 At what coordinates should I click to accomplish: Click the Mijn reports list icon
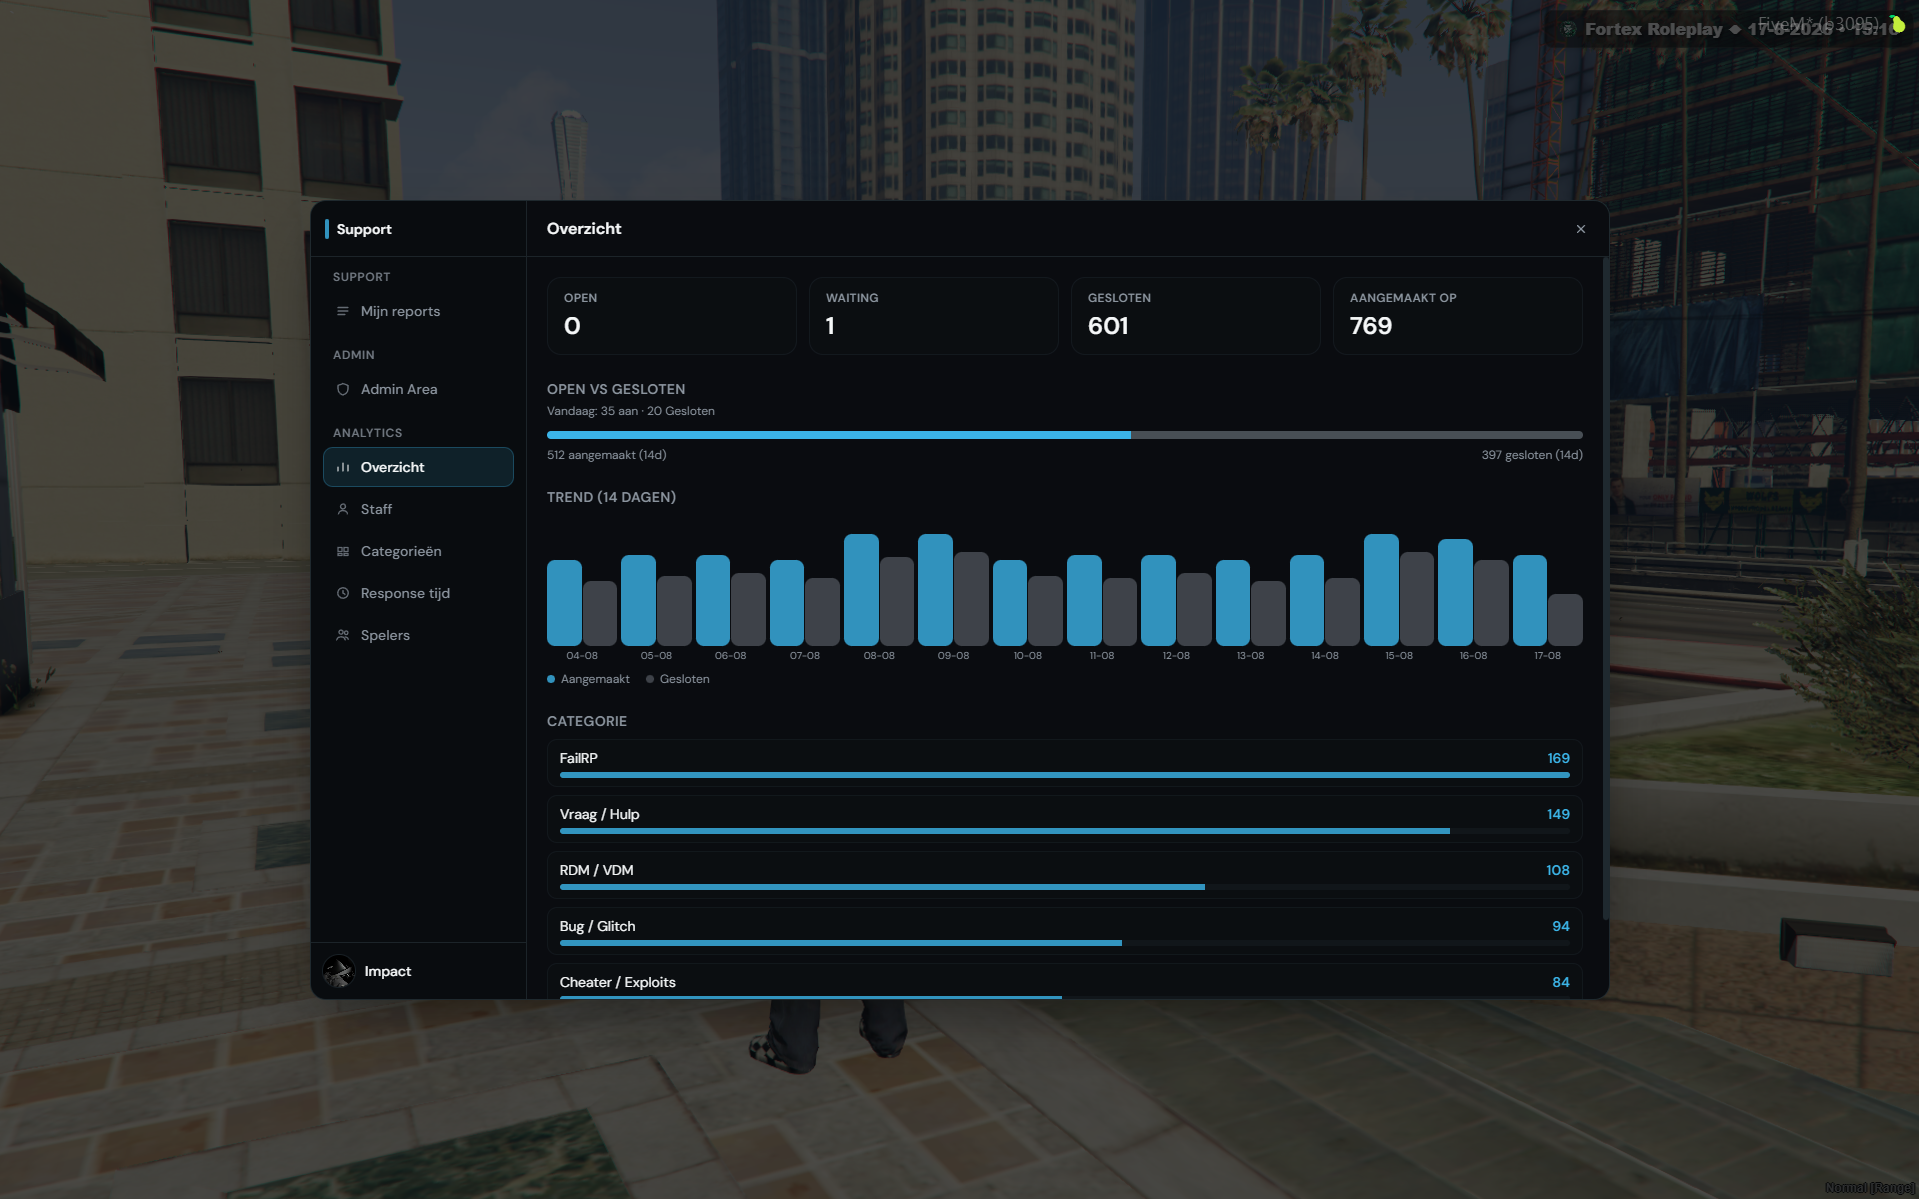343,311
